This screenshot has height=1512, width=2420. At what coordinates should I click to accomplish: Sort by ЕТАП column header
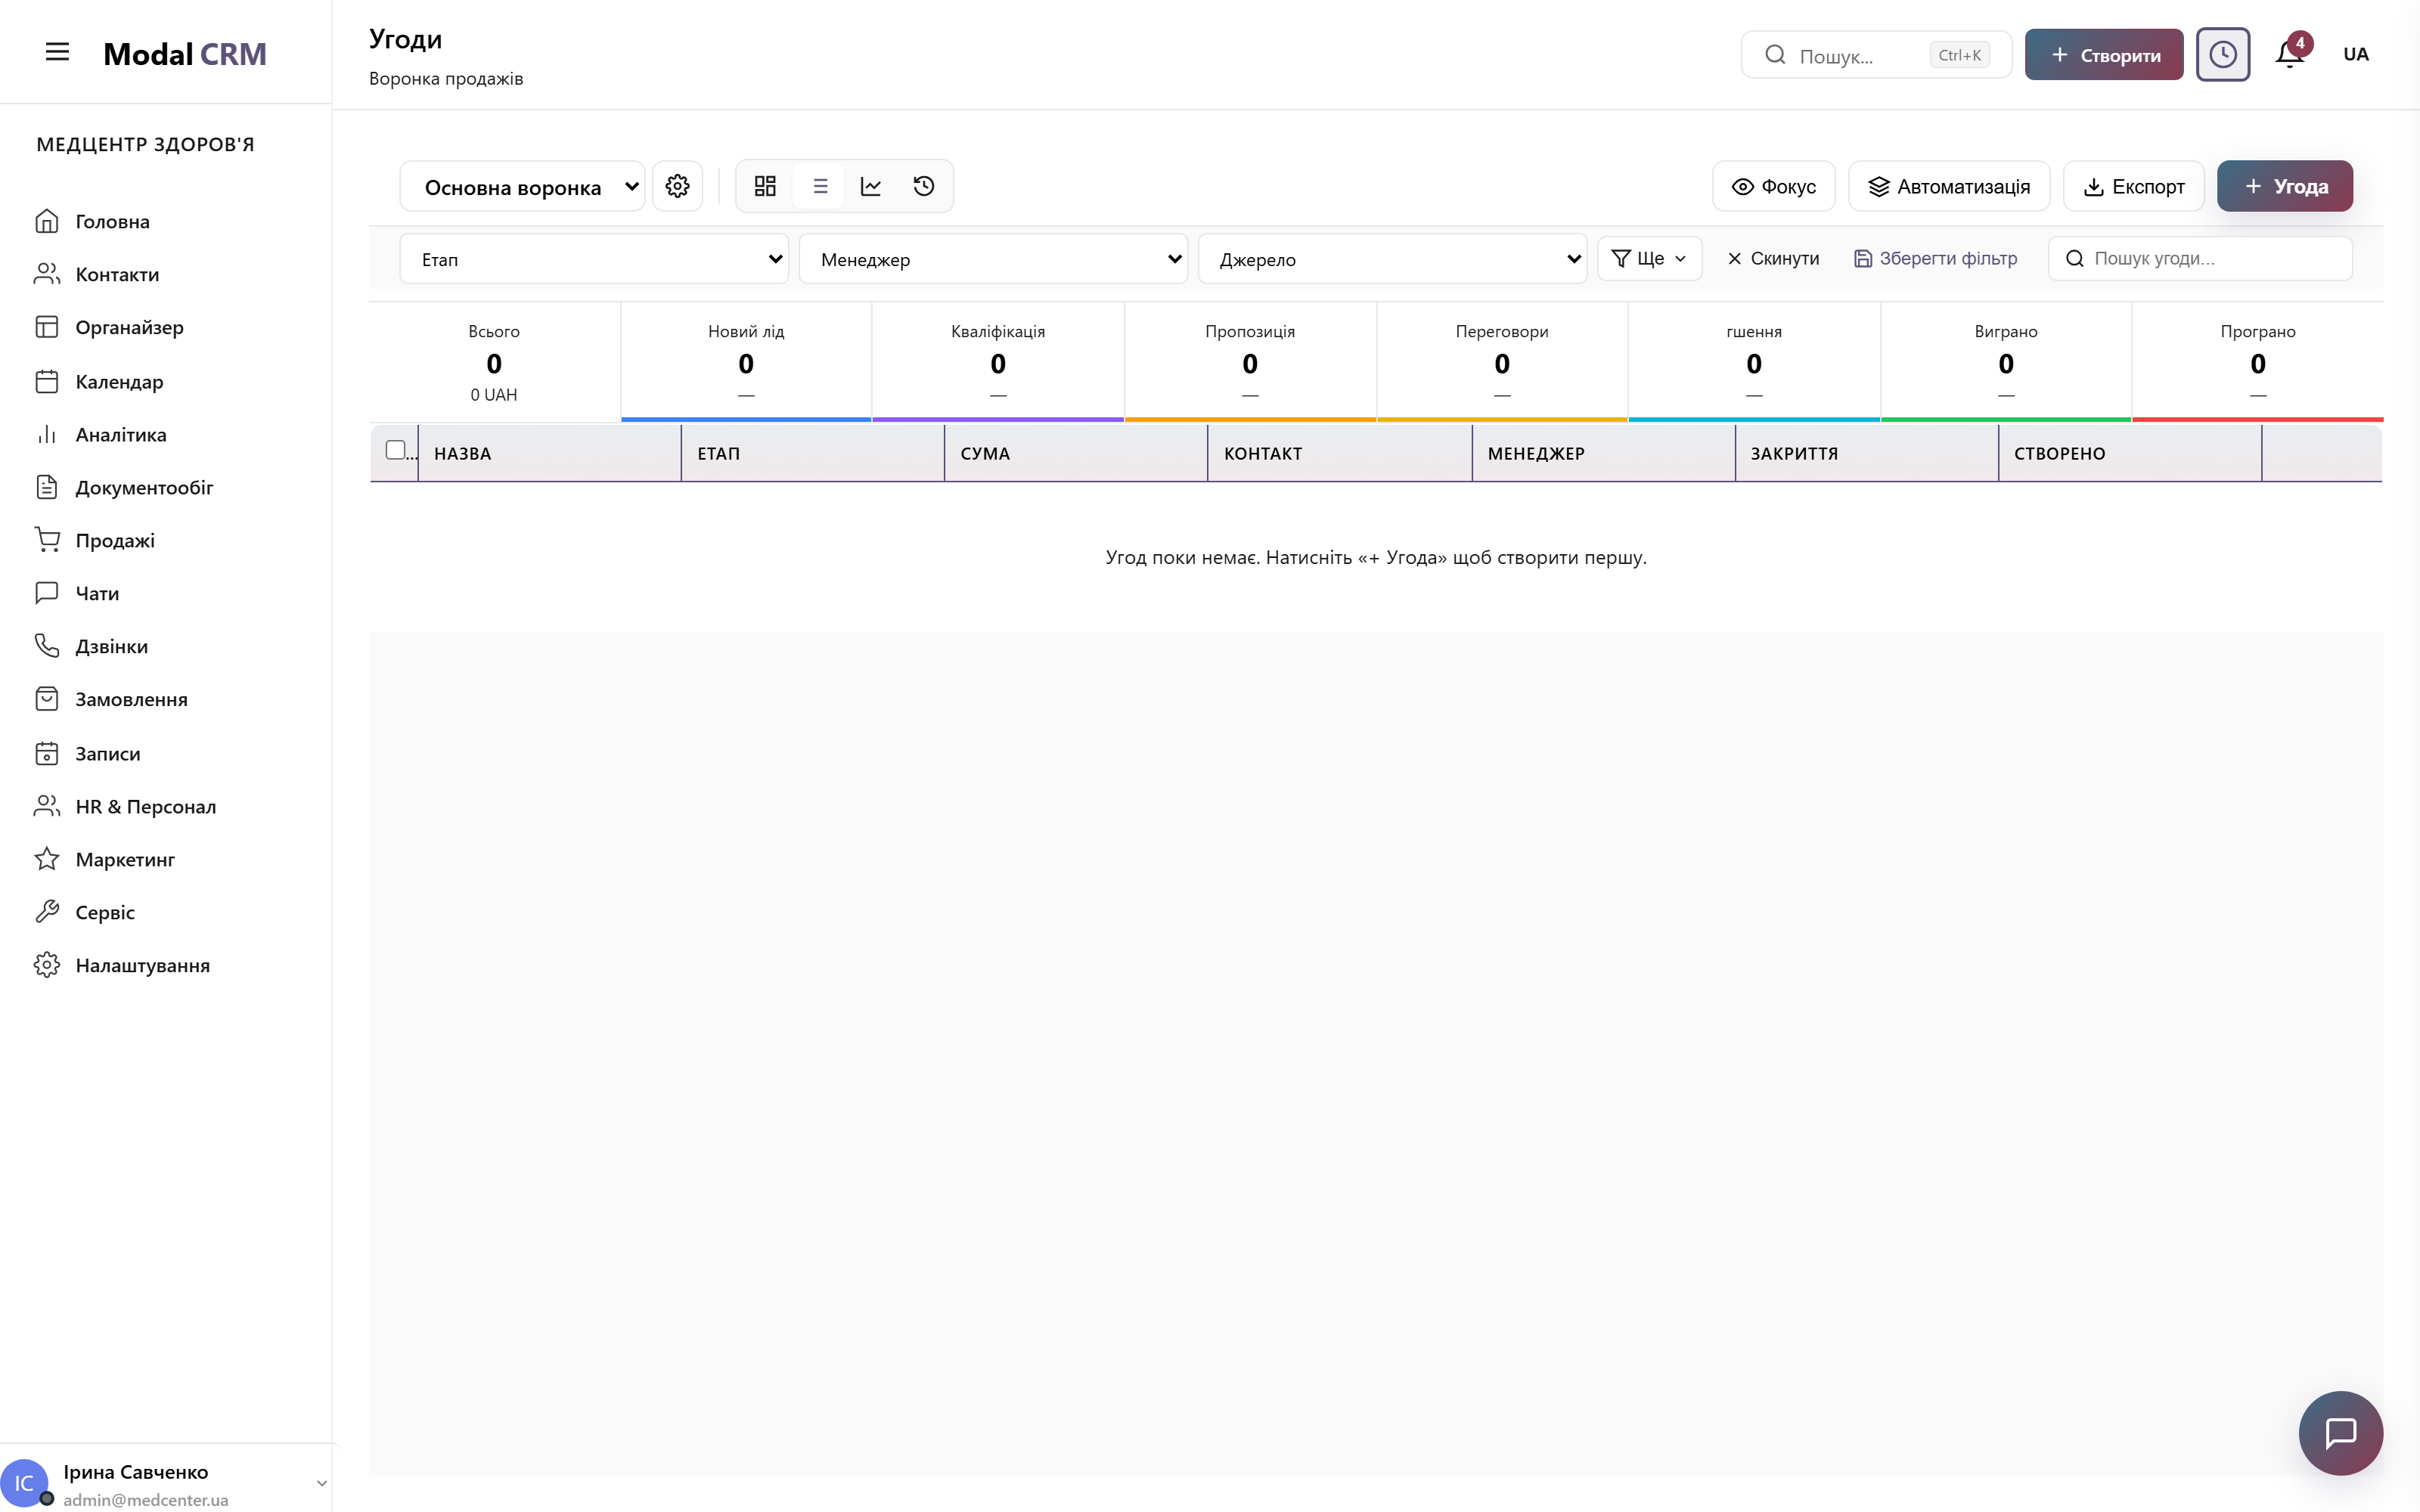pos(812,454)
